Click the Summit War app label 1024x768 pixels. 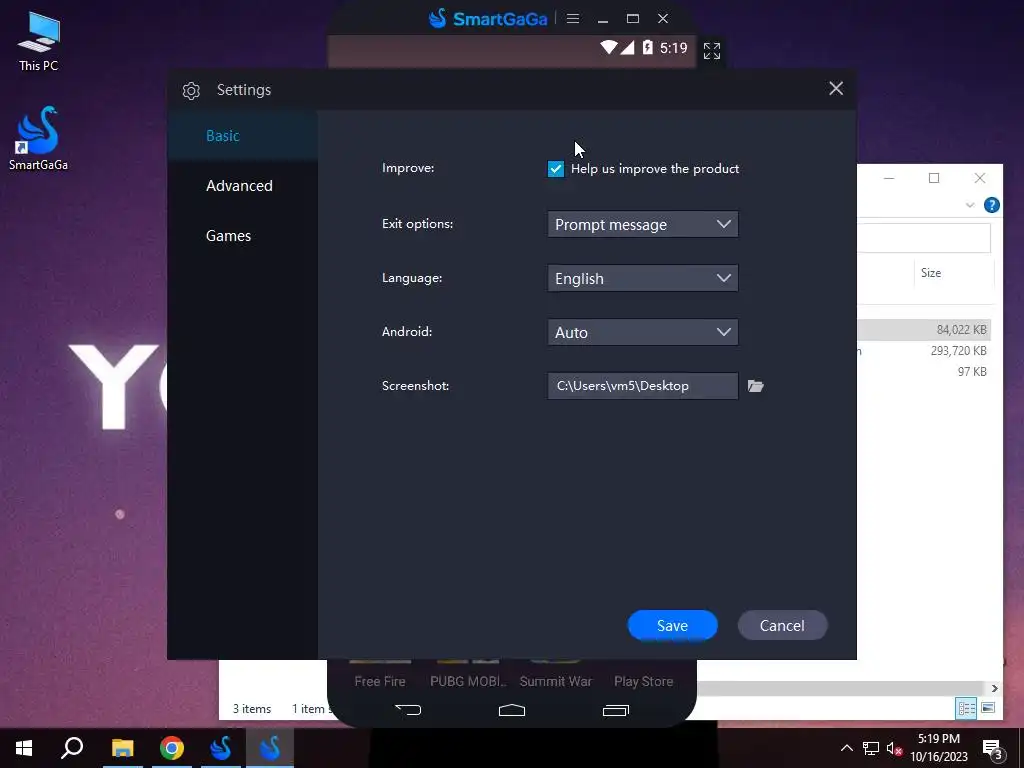(x=556, y=681)
